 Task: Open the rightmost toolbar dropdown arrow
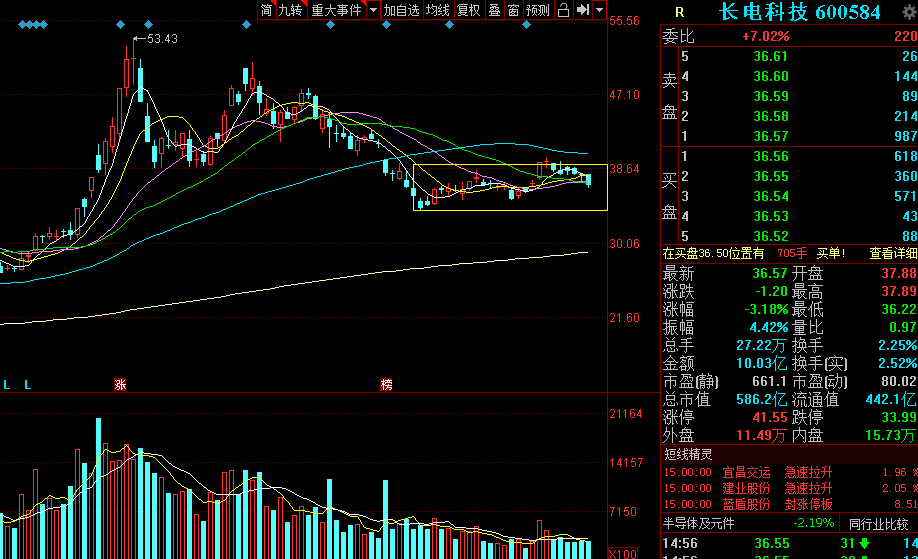600,10
